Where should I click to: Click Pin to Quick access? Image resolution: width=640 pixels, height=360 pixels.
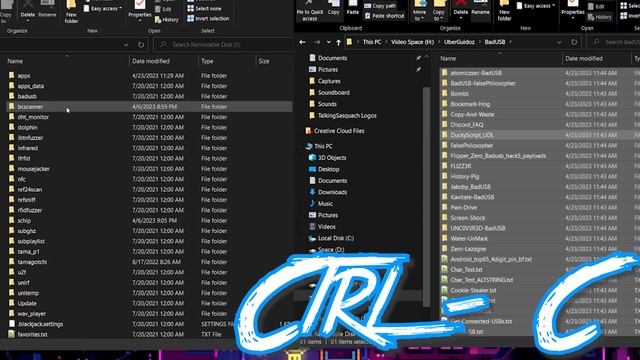[x=310, y=11]
